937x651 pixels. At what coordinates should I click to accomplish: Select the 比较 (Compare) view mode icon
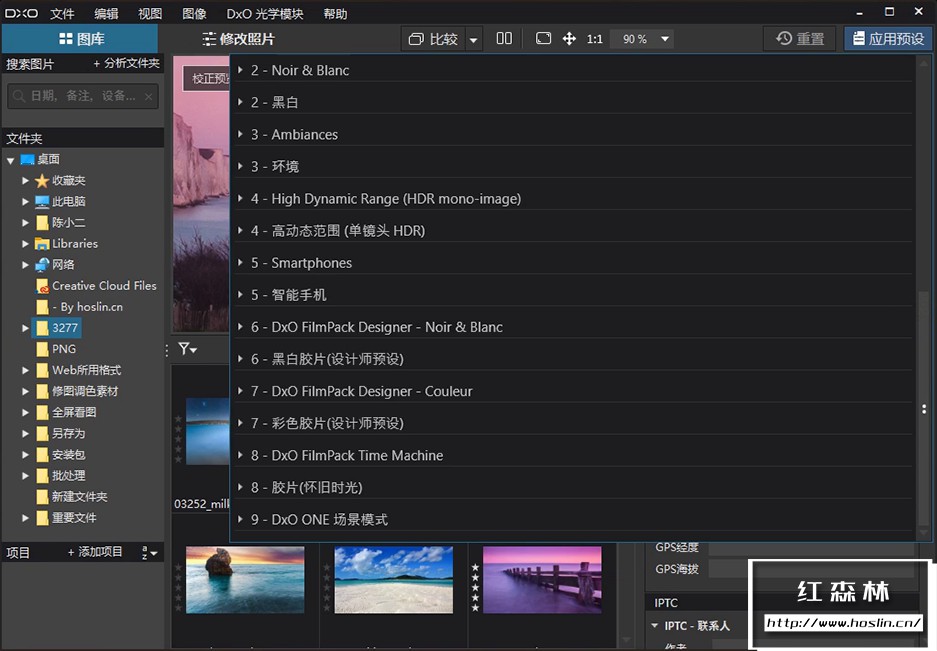point(418,38)
